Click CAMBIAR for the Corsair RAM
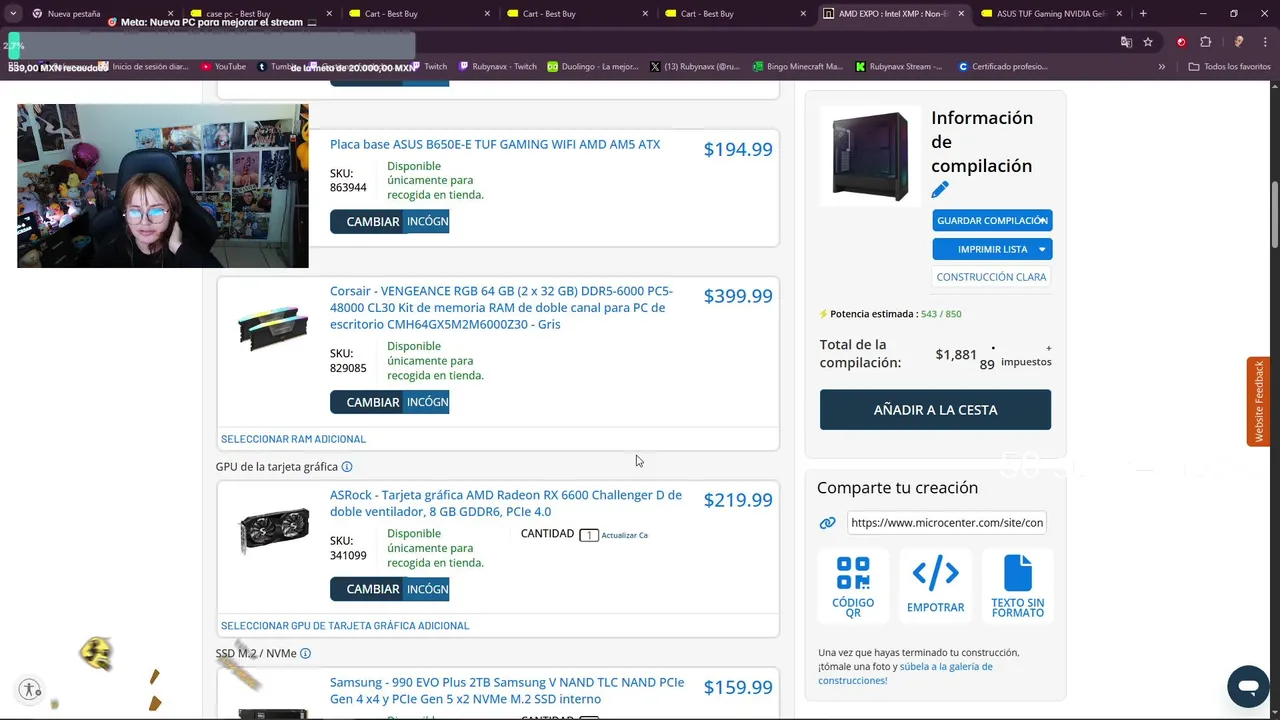The image size is (1280, 720). pos(369,402)
